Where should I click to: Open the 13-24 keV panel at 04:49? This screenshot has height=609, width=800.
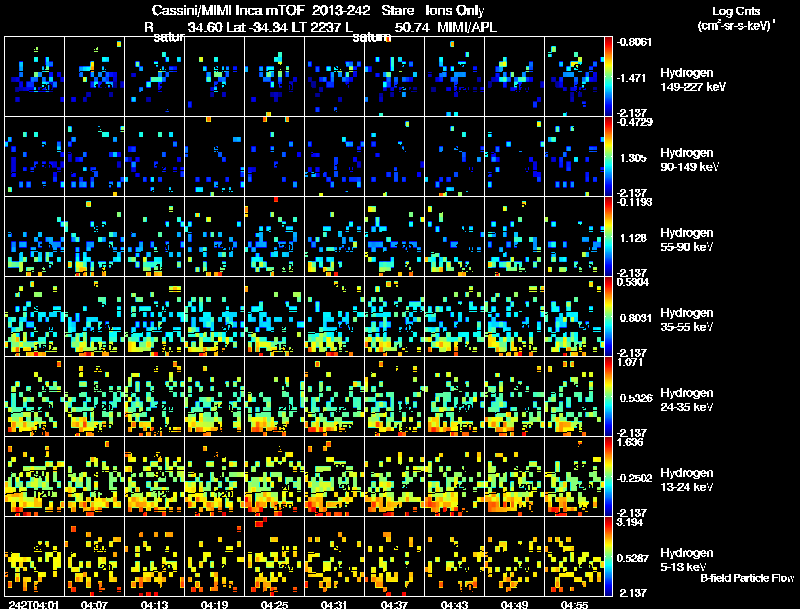[x=514, y=476]
